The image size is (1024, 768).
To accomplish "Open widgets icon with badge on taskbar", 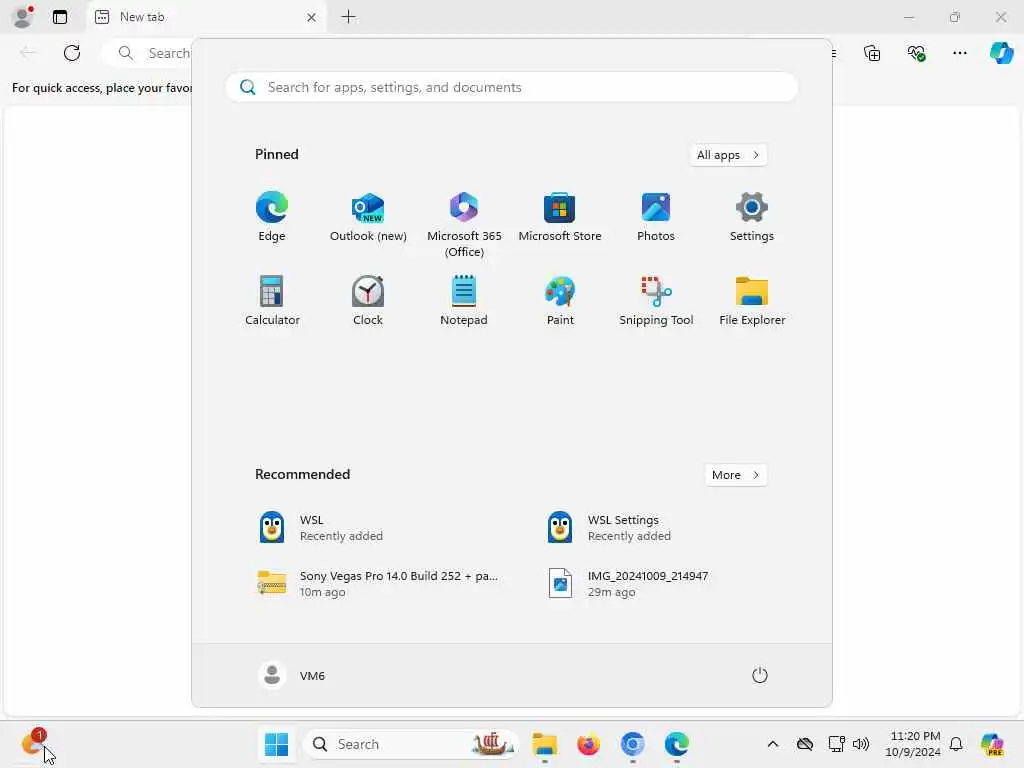I will click(x=33, y=742).
